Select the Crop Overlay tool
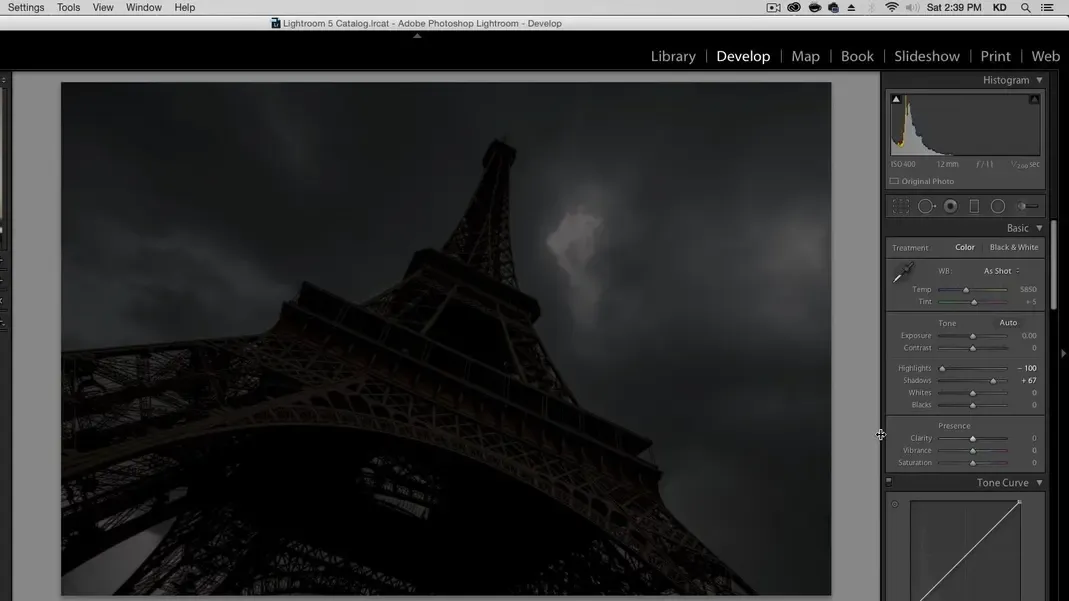 click(x=901, y=206)
